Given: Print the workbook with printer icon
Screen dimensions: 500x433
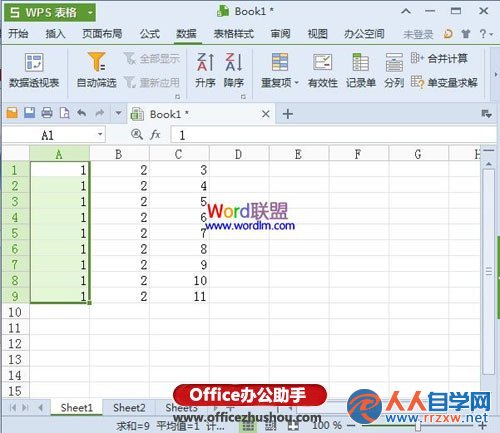Looking at the screenshot, I should (47, 113).
